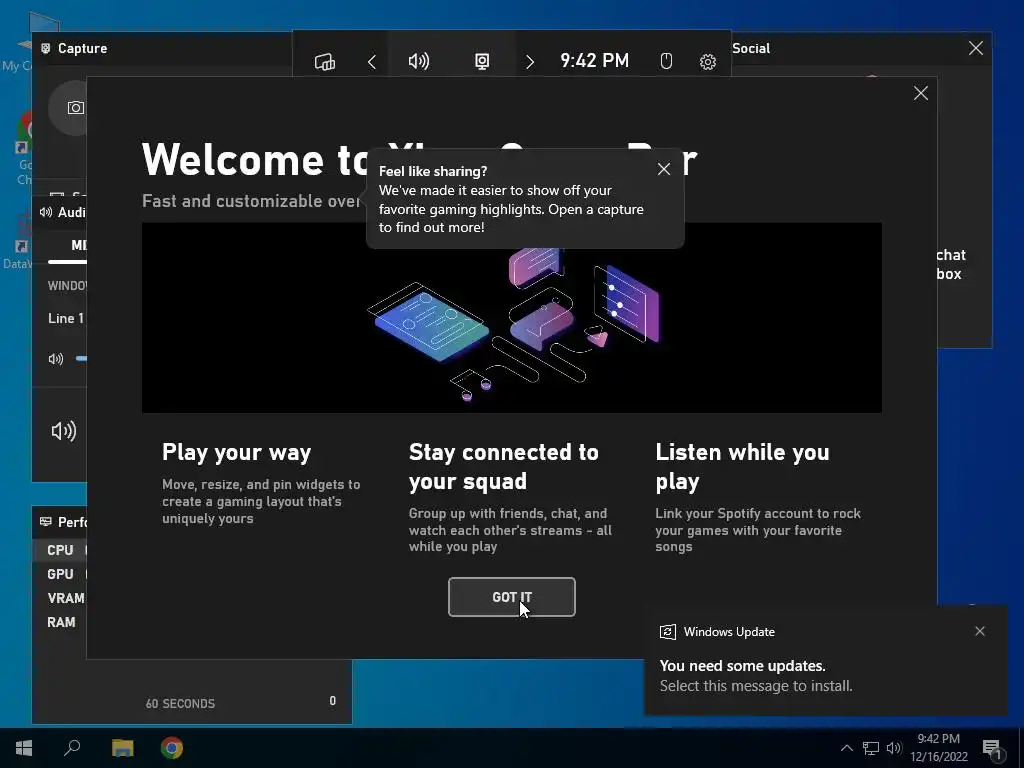Click the Capture widget title

point(82,48)
